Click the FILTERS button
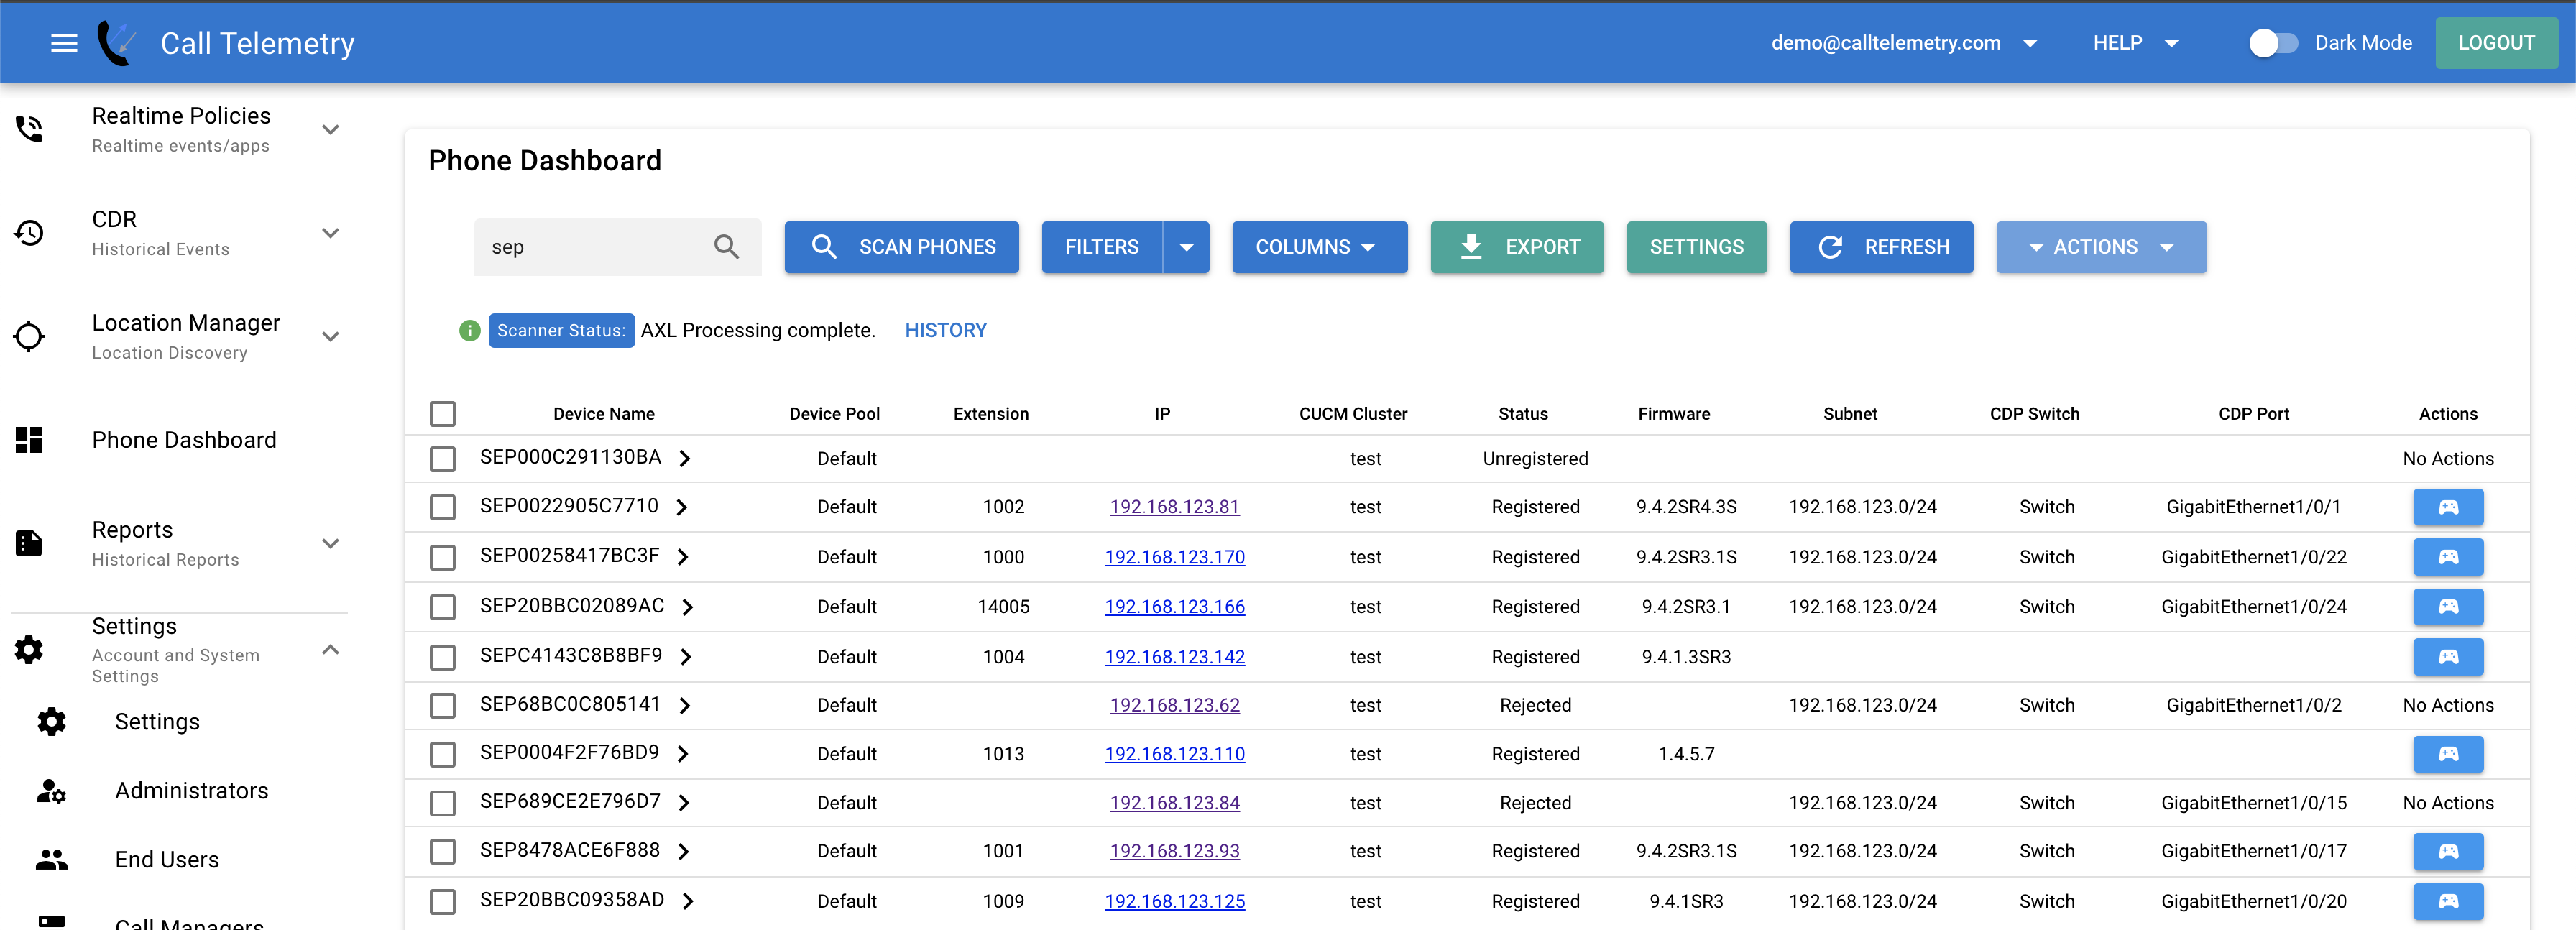The height and width of the screenshot is (930, 2576). [x=1102, y=247]
